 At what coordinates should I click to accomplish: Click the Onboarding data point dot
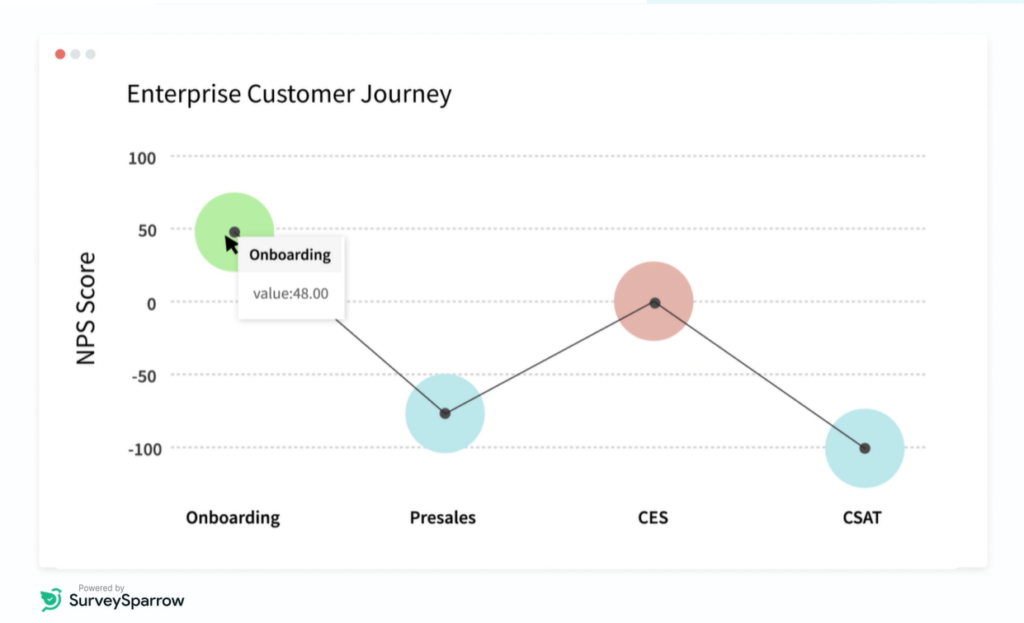[x=232, y=231]
